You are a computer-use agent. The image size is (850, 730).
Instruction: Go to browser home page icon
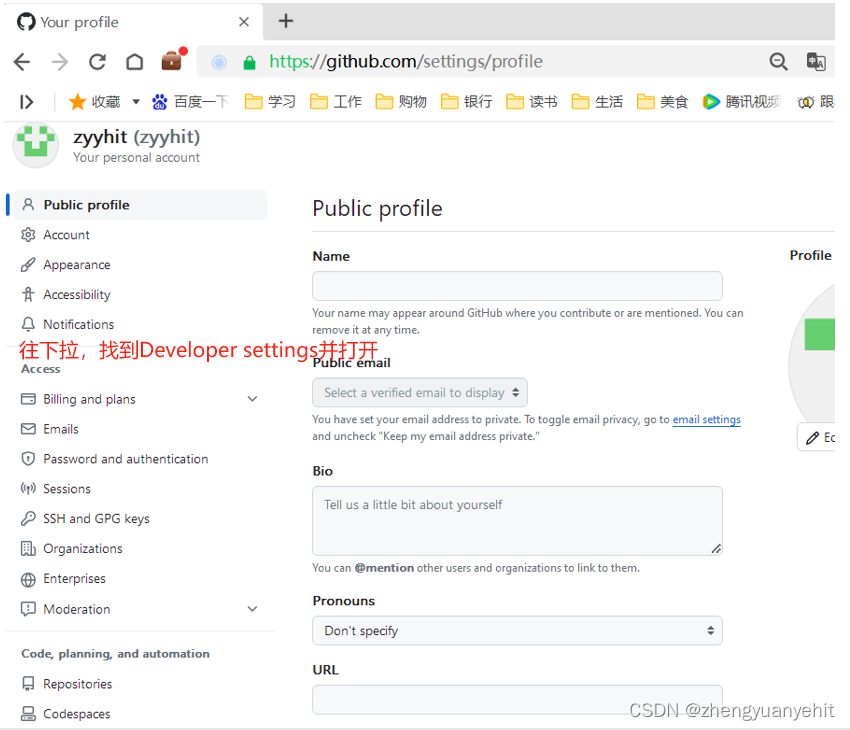(134, 62)
